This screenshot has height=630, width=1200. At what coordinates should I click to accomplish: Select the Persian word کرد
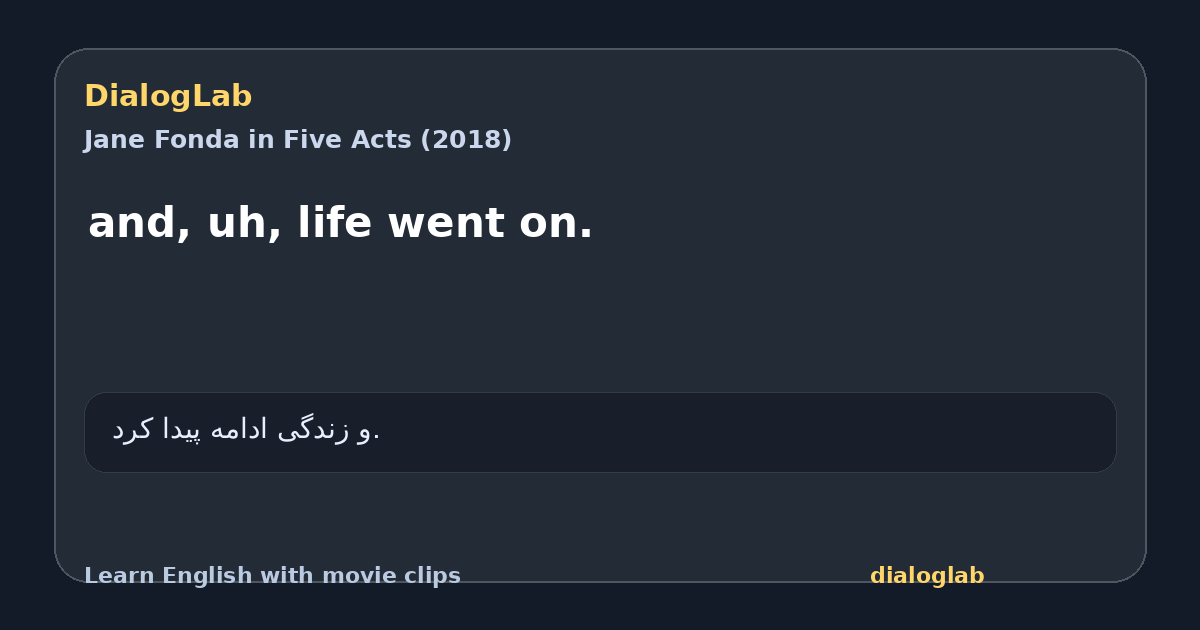[x=133, y=430]
